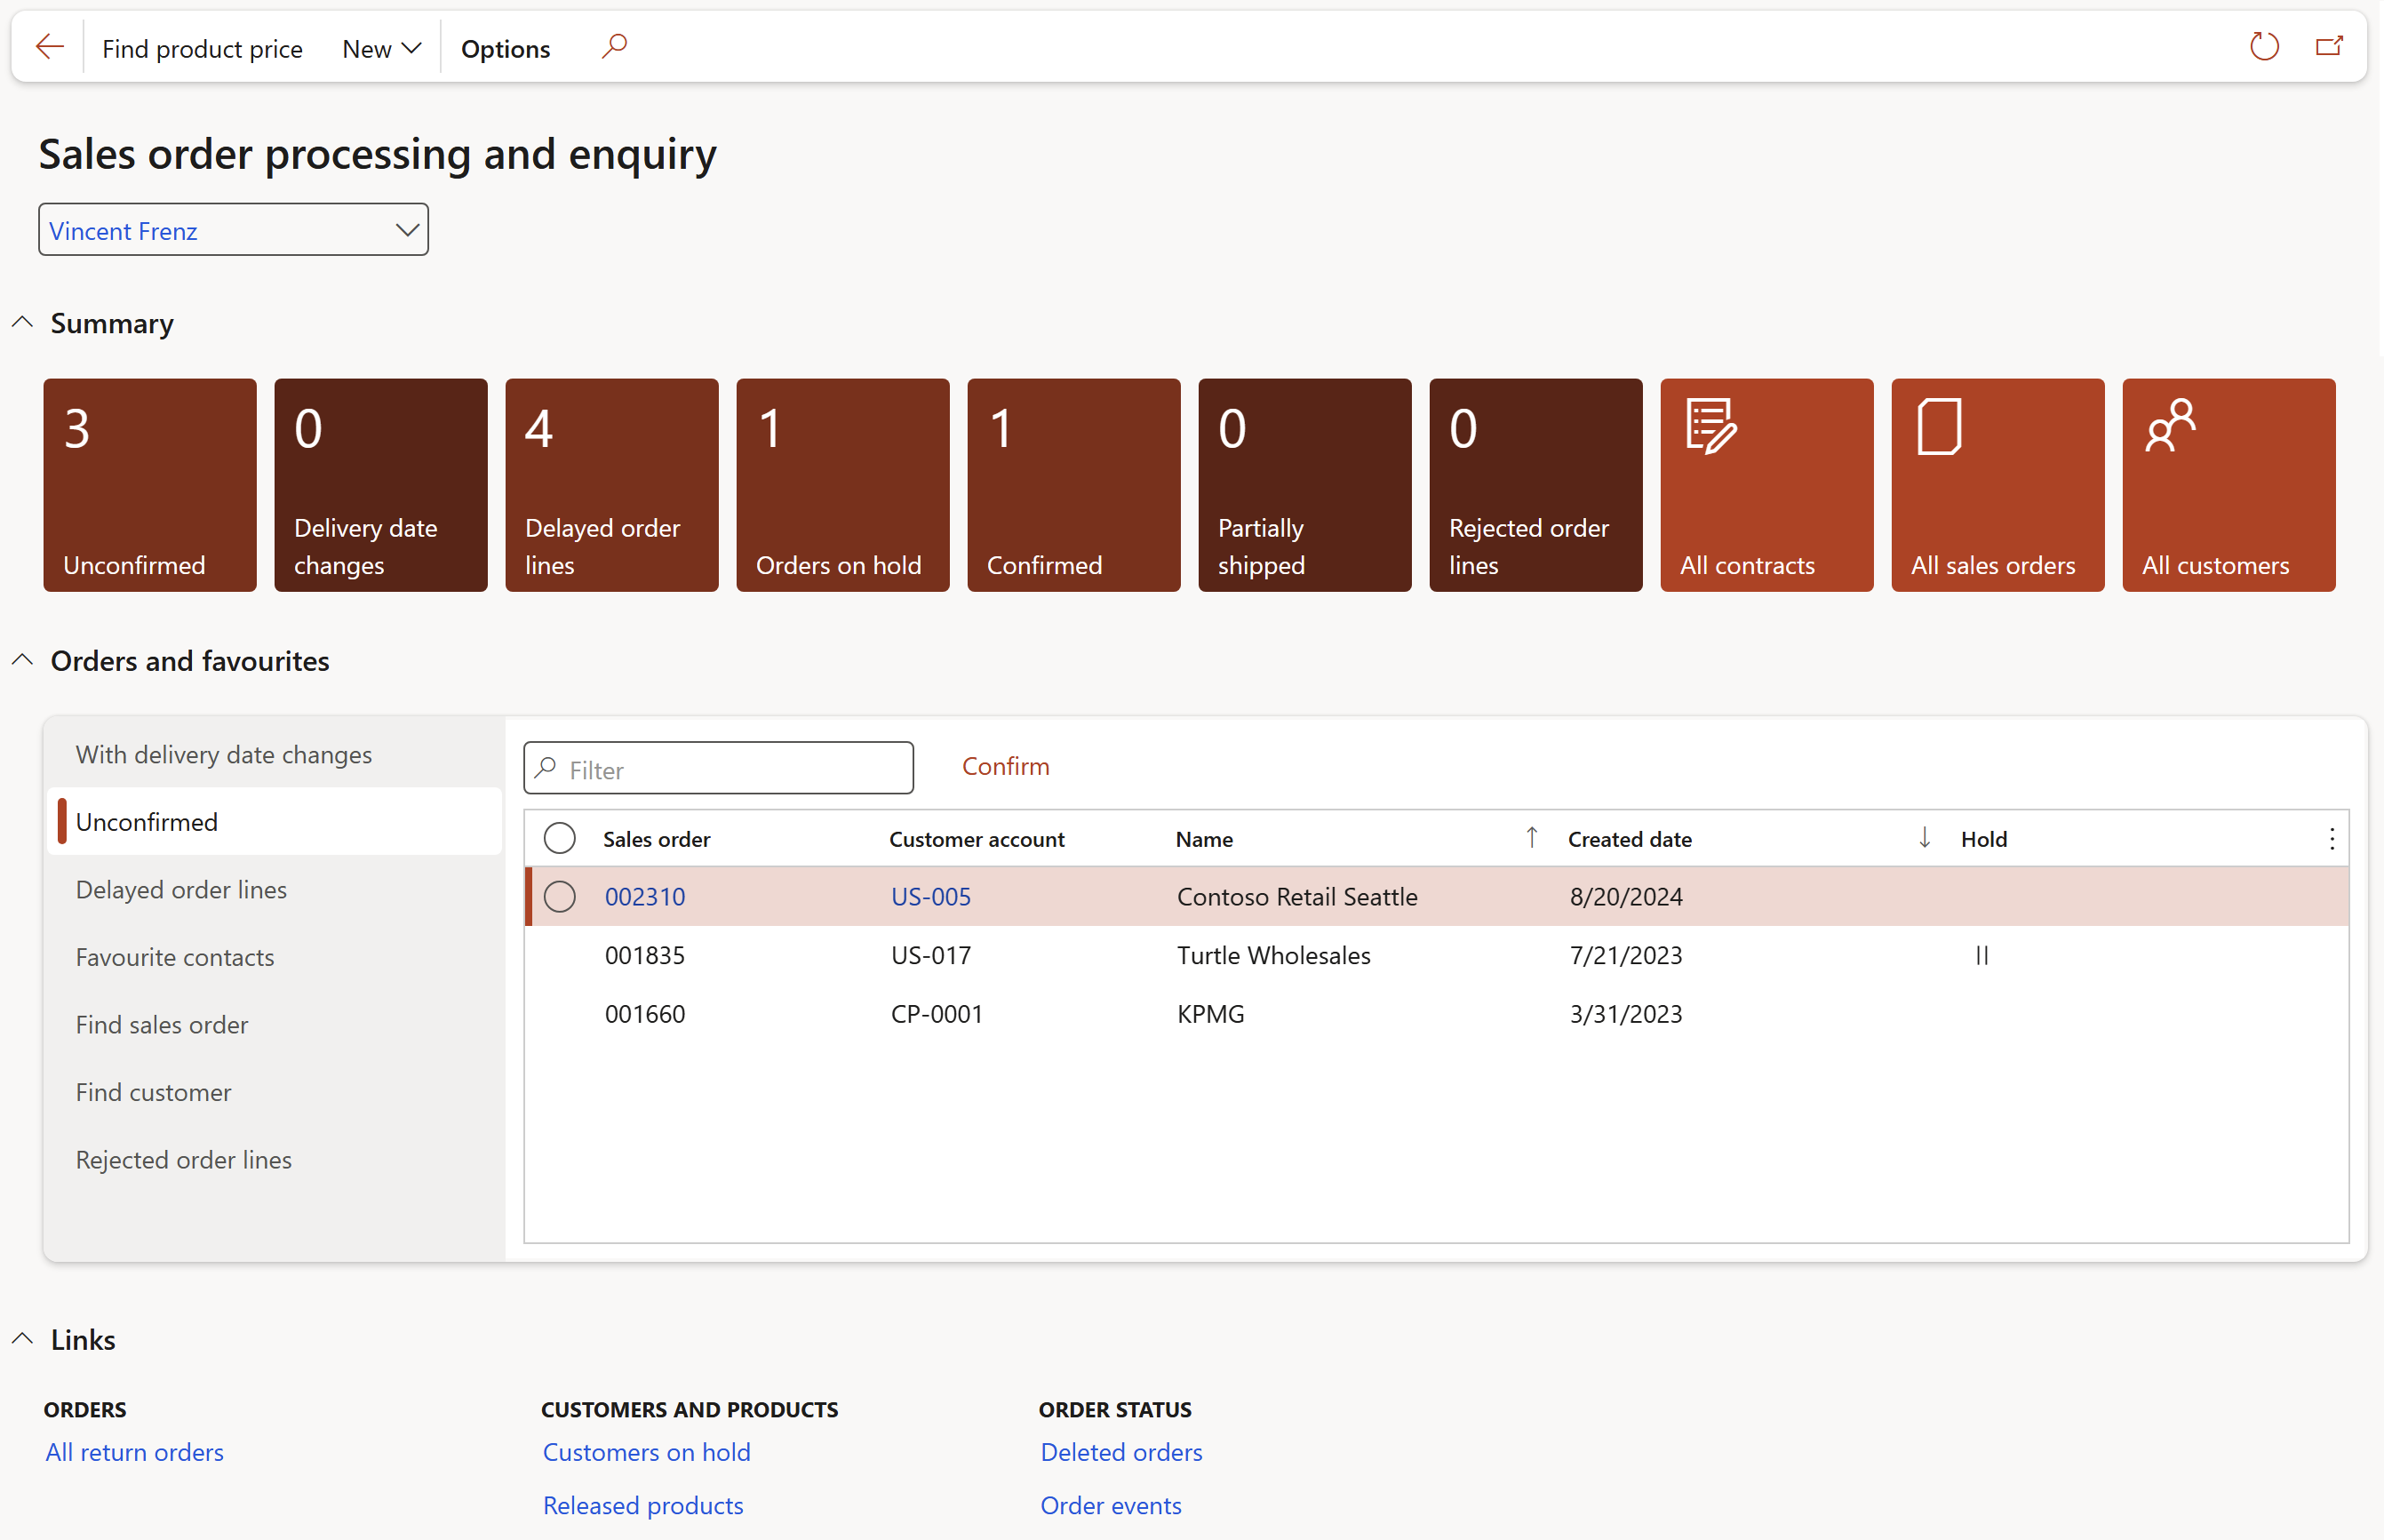Click the grid column options ellipsis
Screen dimensions: 2384x1540
pos(2331,839)
